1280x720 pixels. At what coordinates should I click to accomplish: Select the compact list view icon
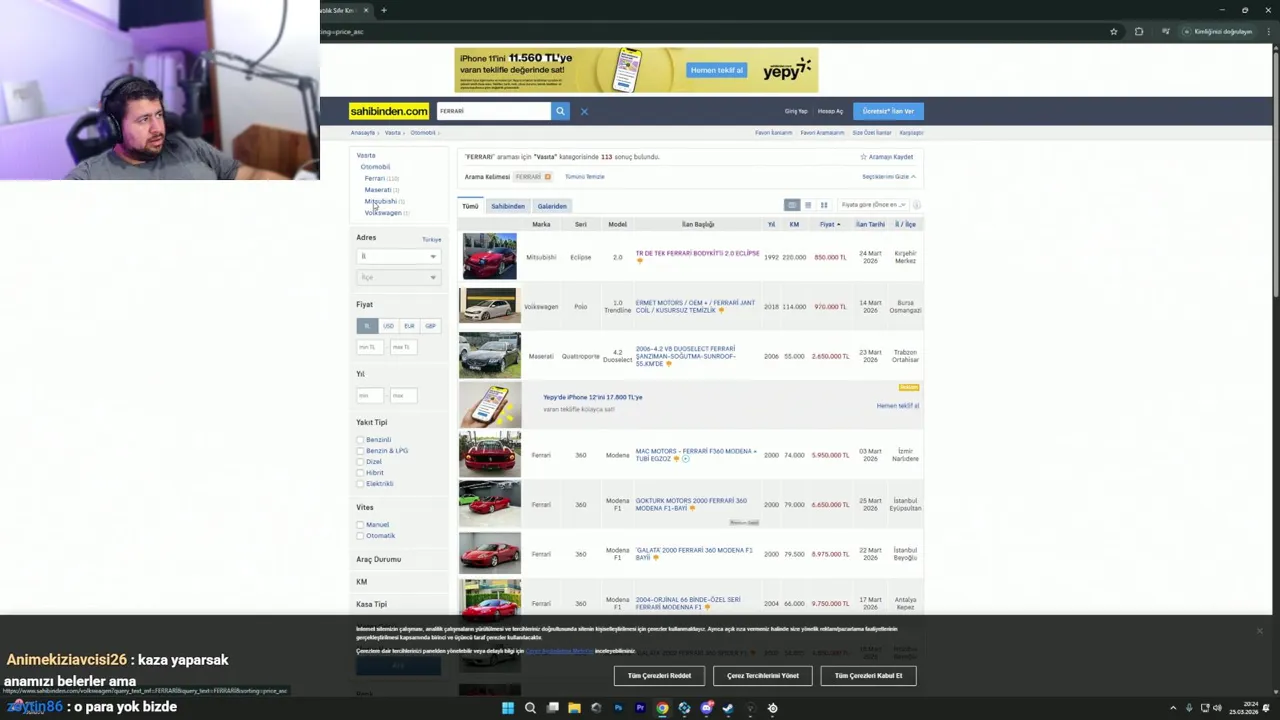click(808, 205)
